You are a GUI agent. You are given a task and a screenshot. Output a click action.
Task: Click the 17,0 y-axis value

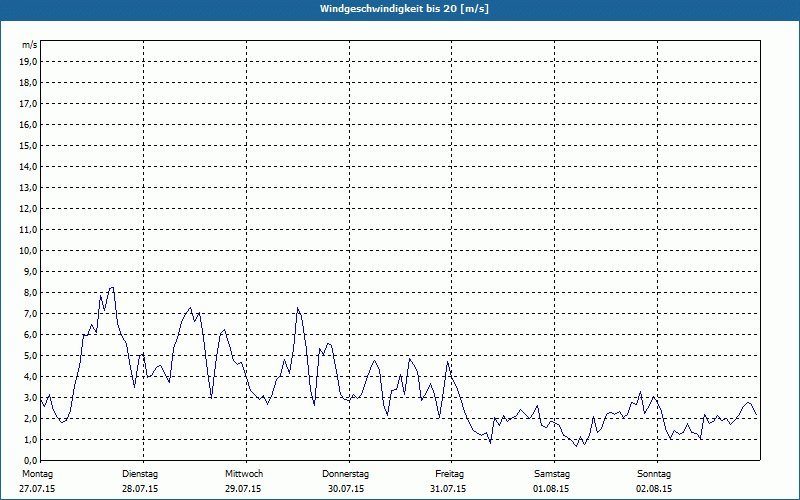point(28,104)
